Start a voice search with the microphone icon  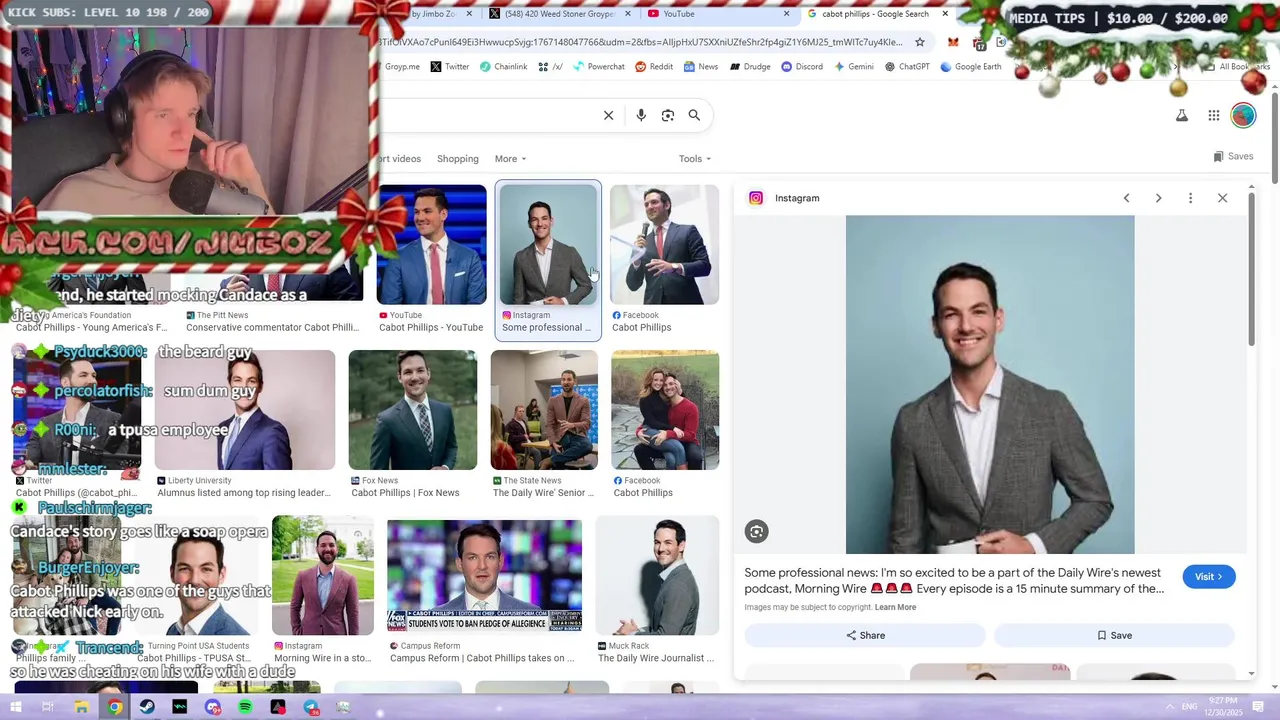641,115
